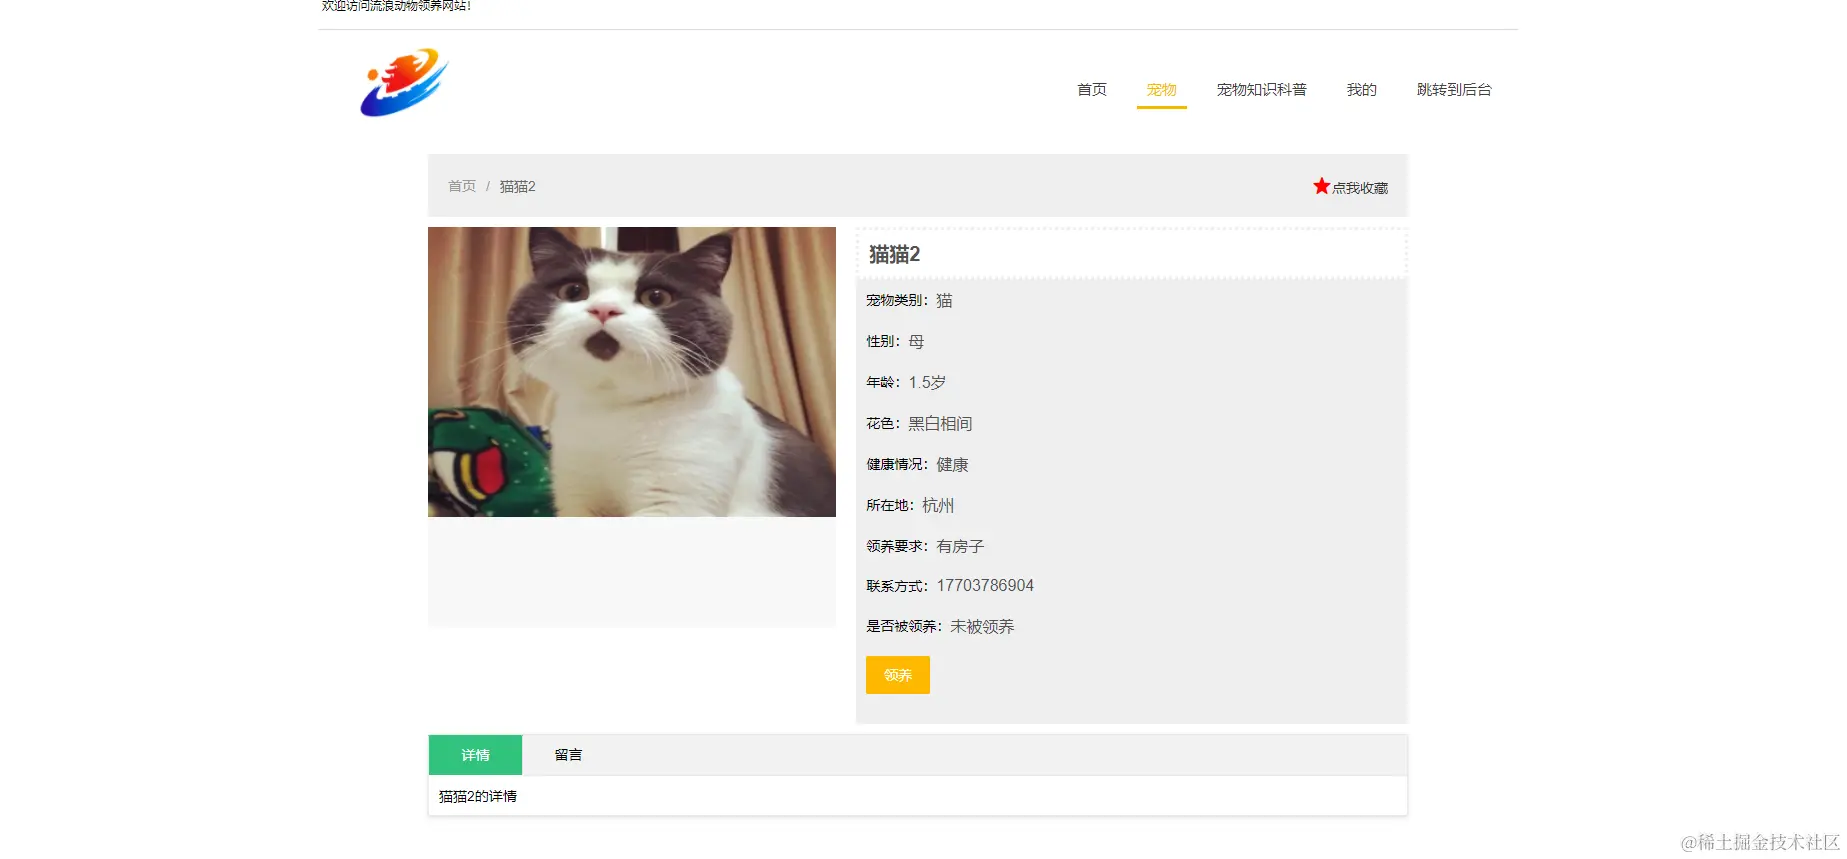
Task: Click the yellow 领养 adopt button
Action: point(898,675)
